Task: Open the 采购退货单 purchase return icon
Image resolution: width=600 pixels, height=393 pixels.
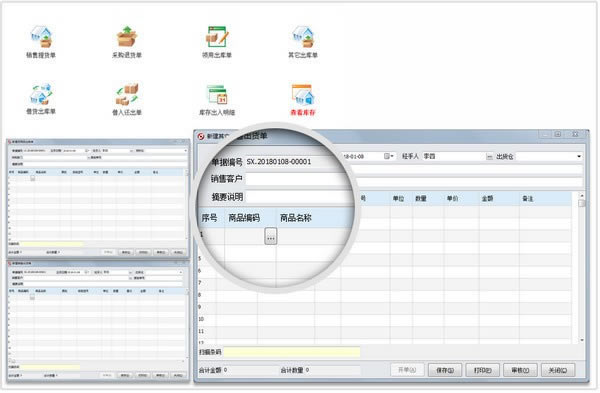Action: coord(127,37)
